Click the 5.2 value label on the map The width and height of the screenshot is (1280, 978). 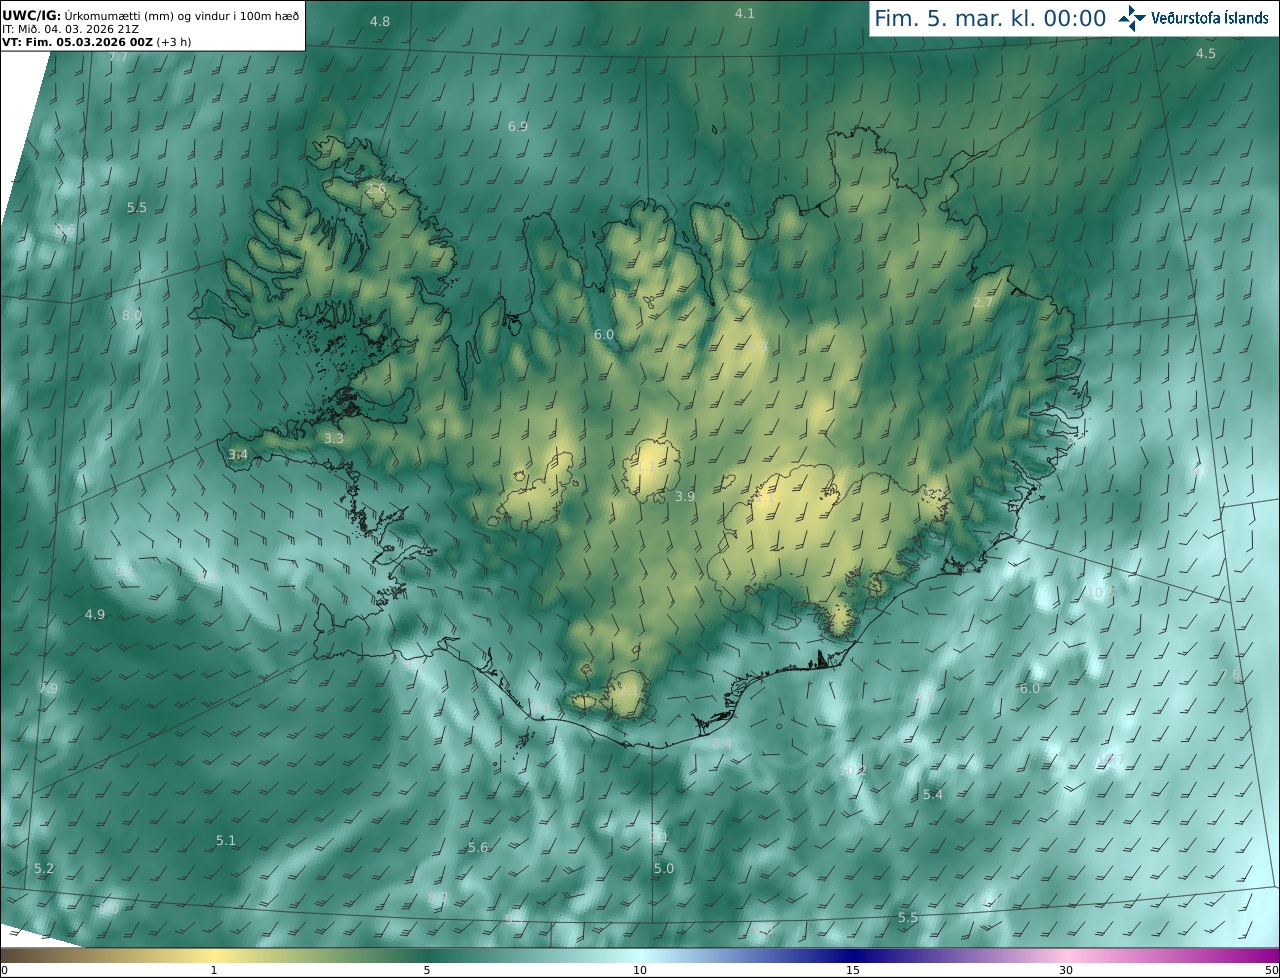(x=44, y=869)
